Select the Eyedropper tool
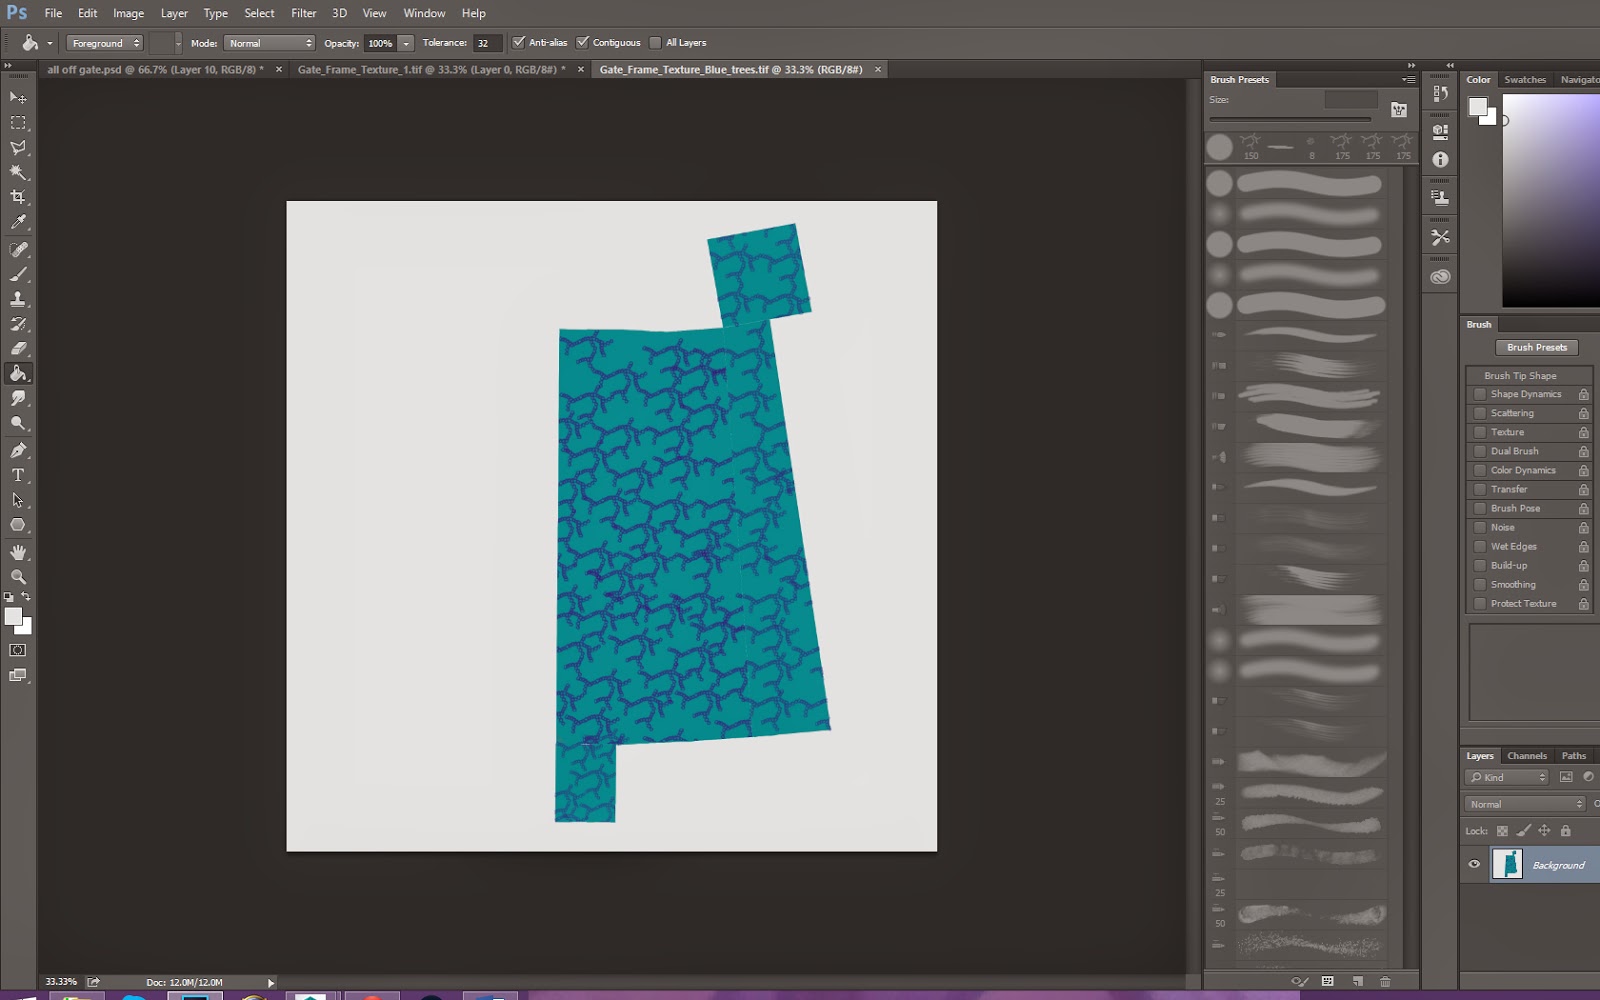This screenshot has height=1000, width=1600. pos(18,223)
